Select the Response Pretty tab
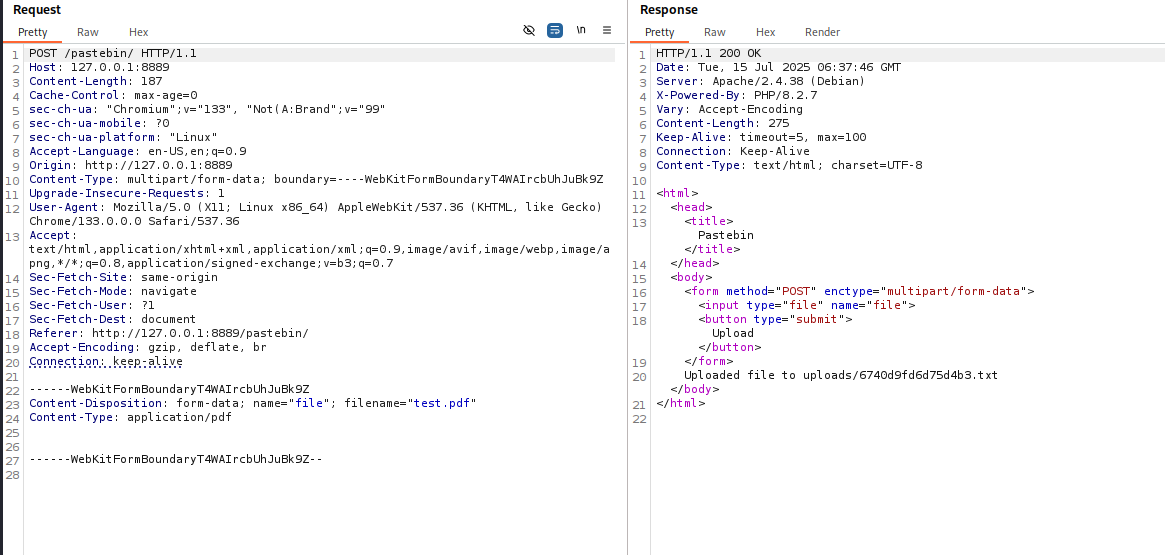Screen dimensions: 1165x555 (660, 32)
